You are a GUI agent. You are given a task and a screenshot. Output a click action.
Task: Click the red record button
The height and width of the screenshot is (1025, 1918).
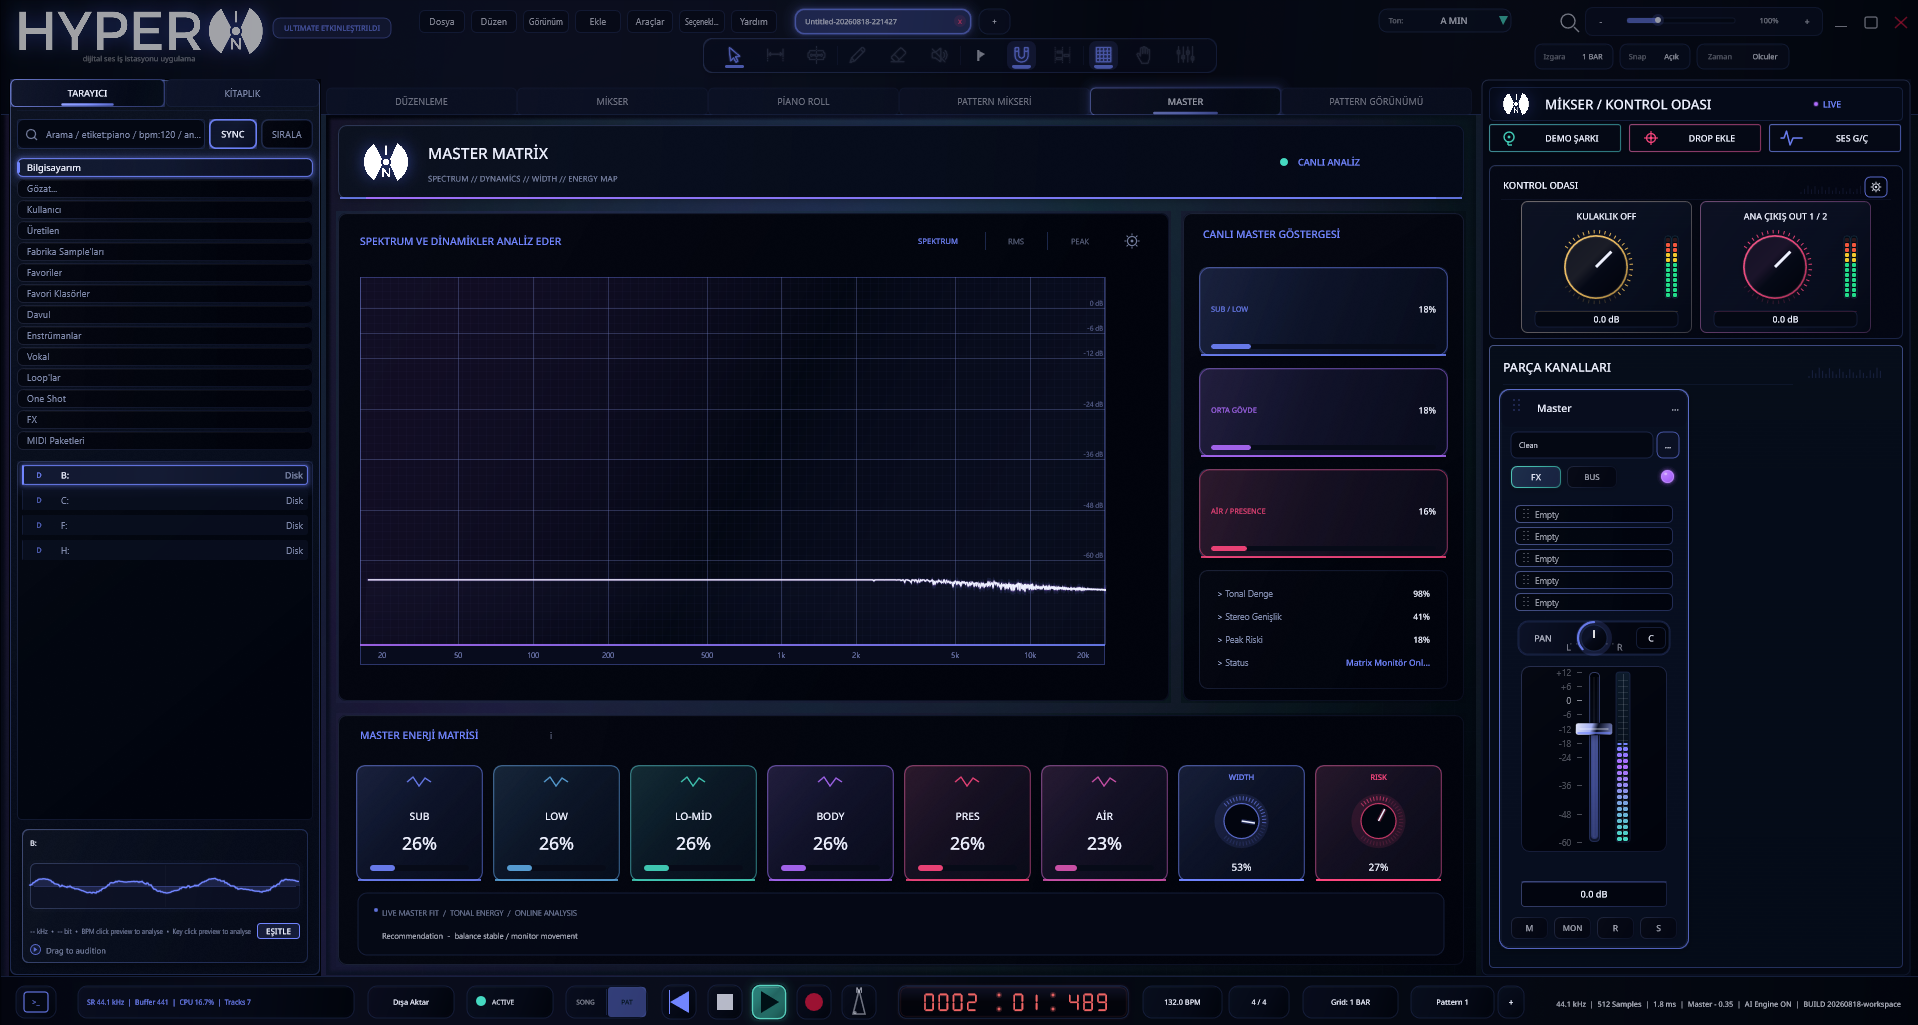coord(814,1002)
